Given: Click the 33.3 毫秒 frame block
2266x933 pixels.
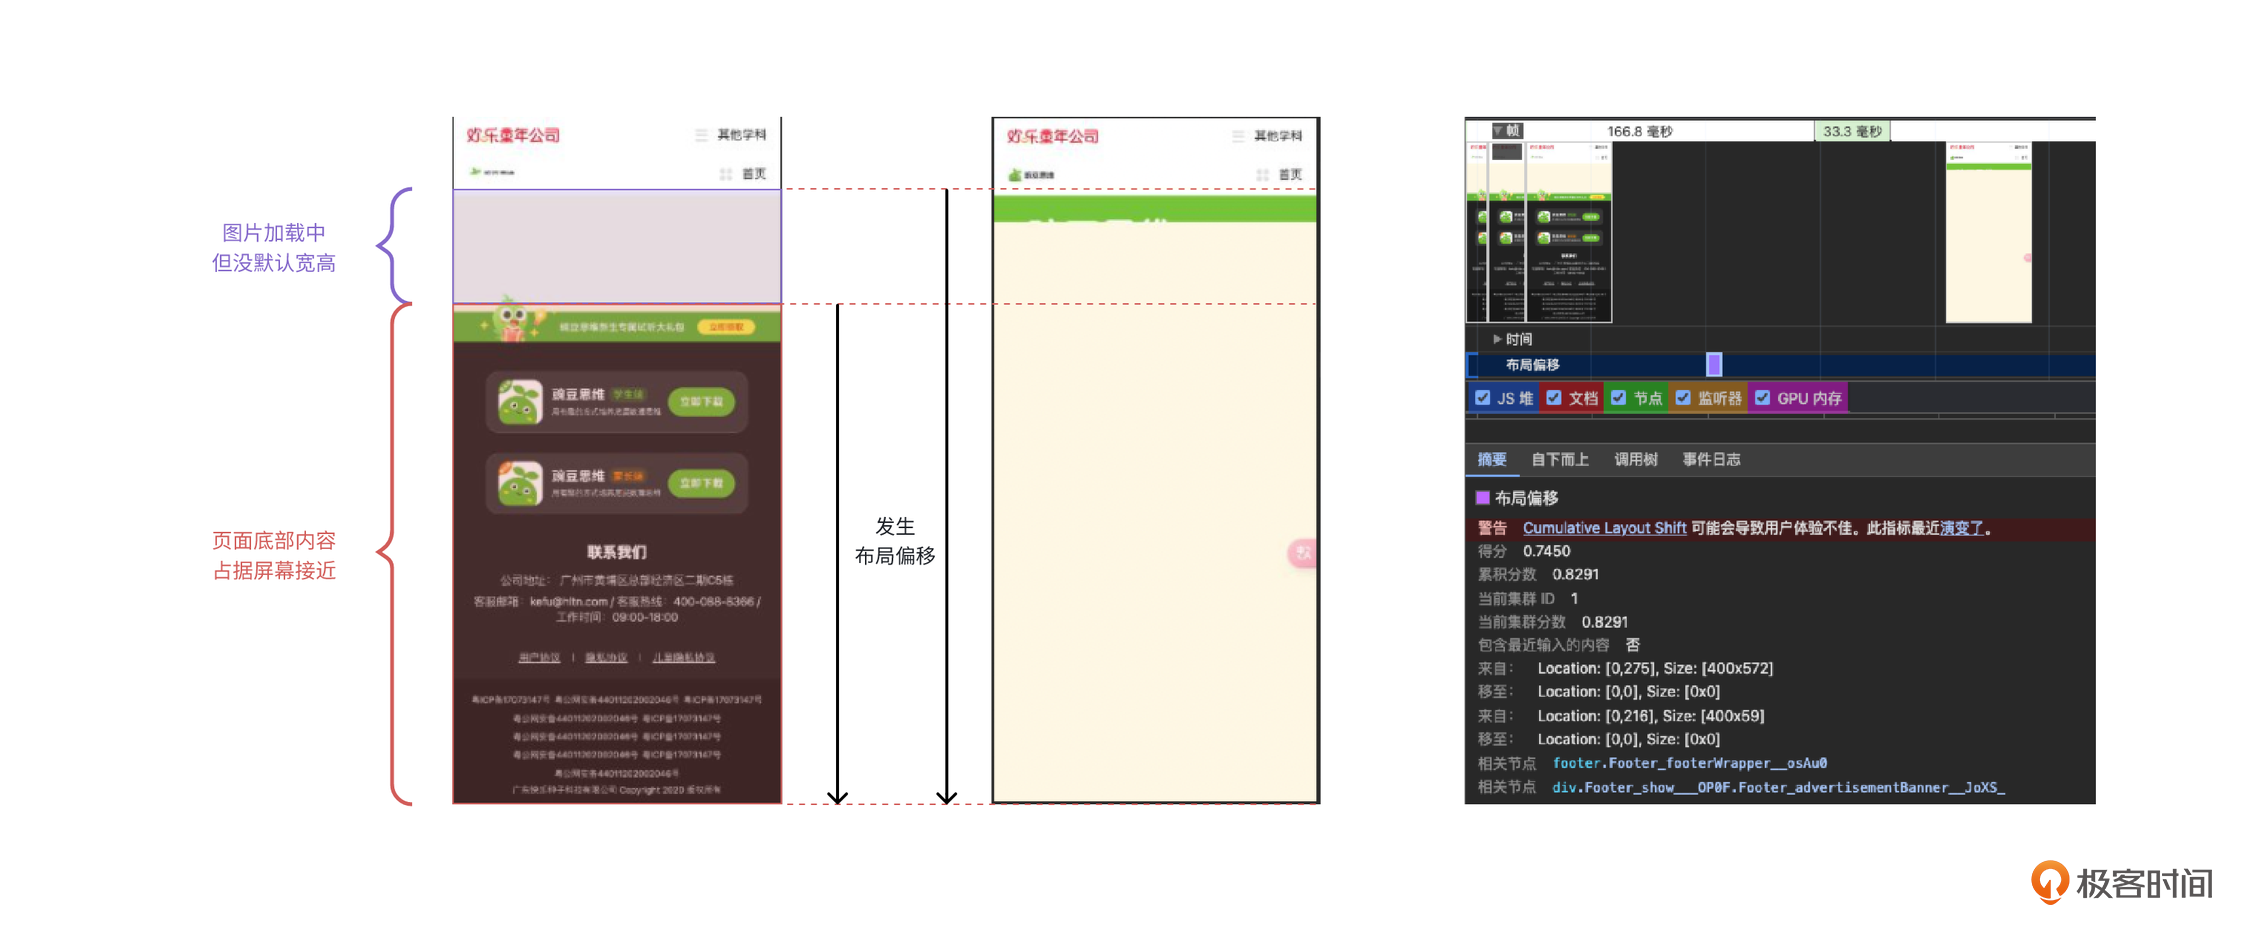Looking at the screenshot, I should point(1852,131).
